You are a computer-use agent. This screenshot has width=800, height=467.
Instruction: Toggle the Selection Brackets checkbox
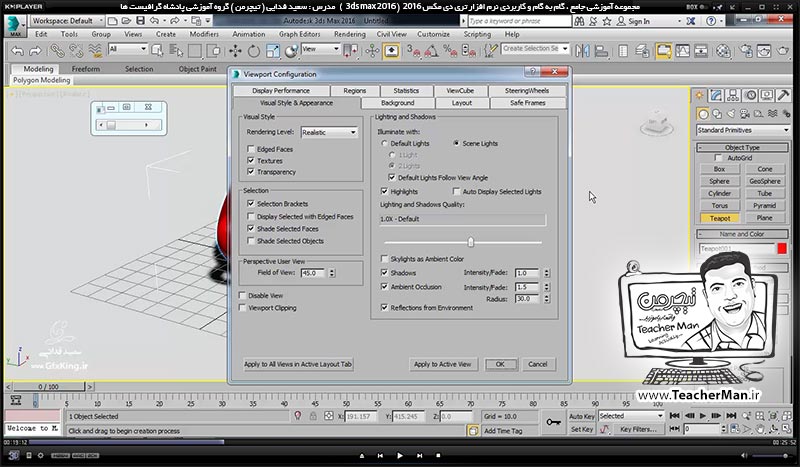(251, 203)
